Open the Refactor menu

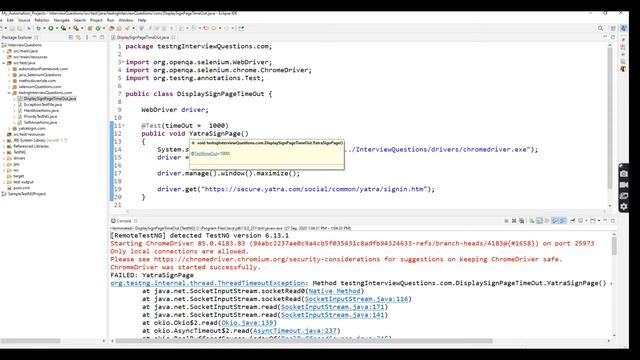click(42, 20)
